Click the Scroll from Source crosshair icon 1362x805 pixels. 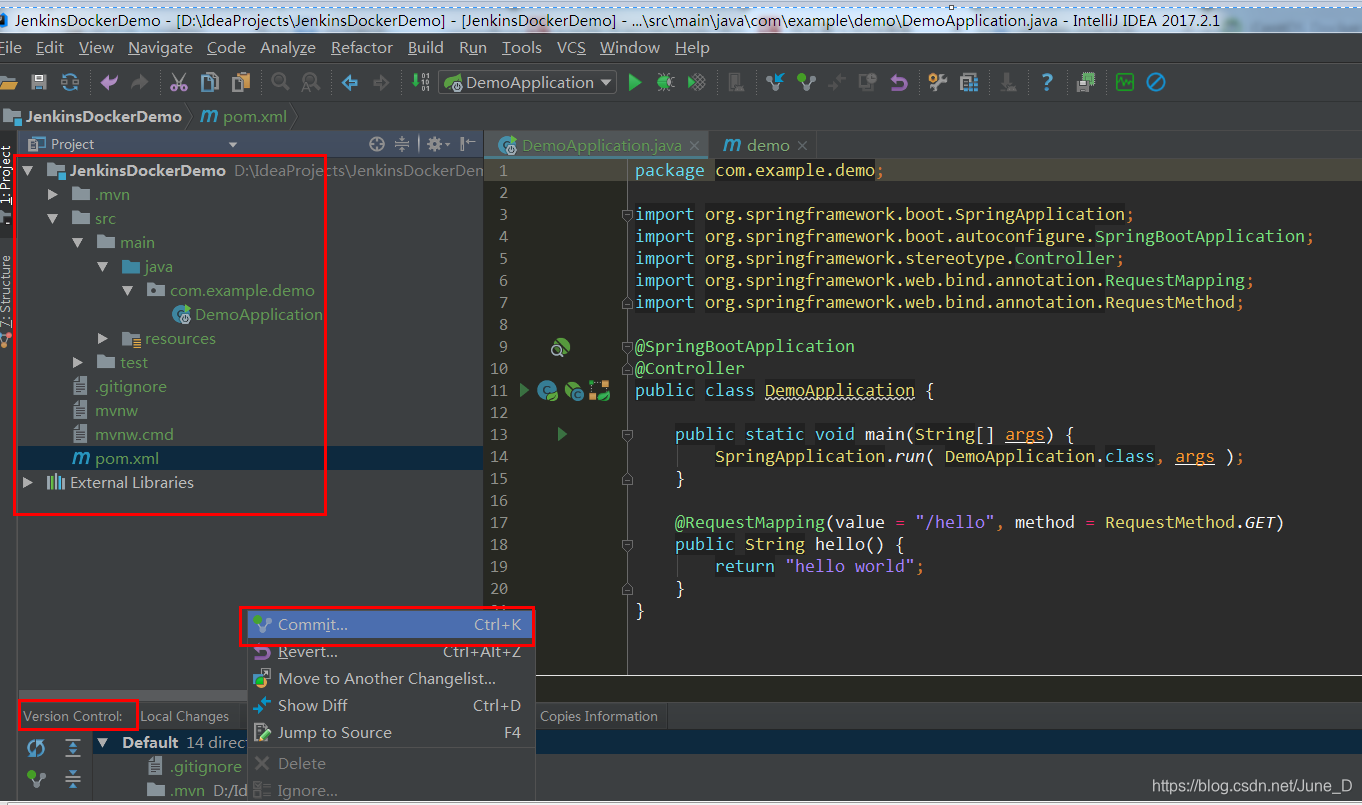pyautogui.click(x=377, y=144)
